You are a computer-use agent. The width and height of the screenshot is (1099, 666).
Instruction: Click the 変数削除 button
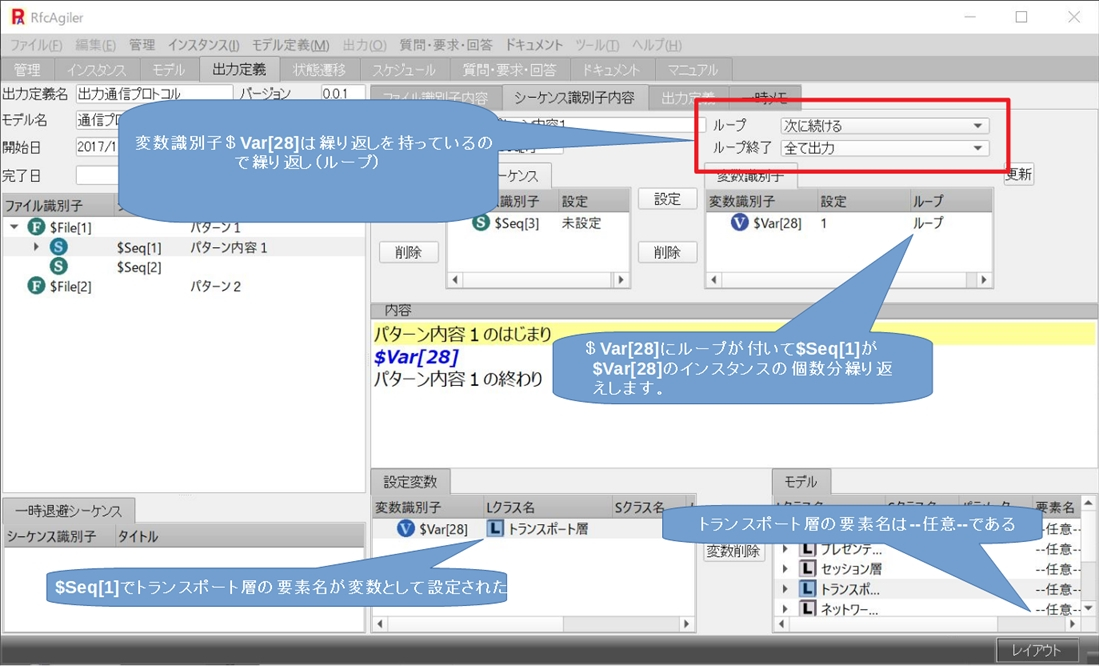732,551
